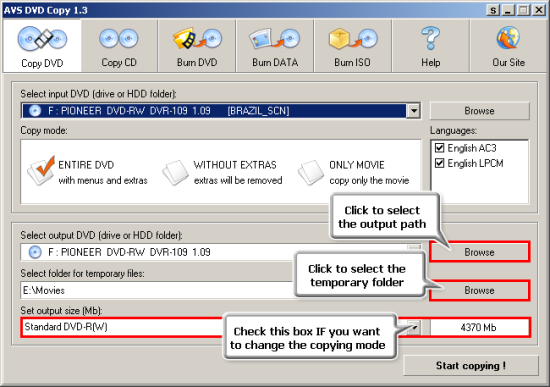Minimize the AVS DVD Copy window

[508, 10]
